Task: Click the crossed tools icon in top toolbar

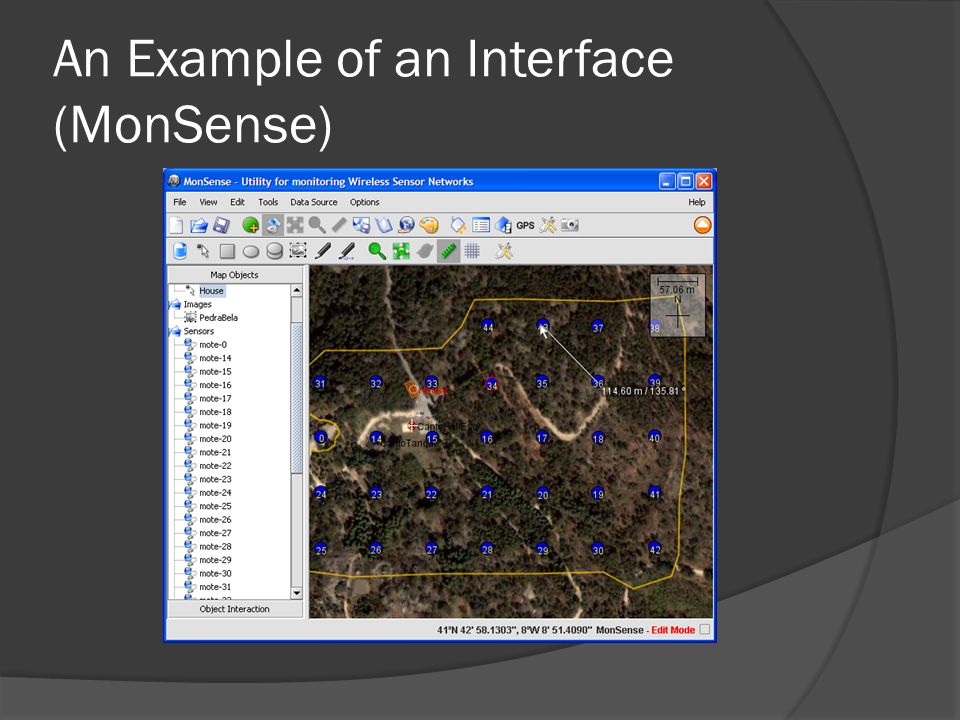Action: click(548, 225)
